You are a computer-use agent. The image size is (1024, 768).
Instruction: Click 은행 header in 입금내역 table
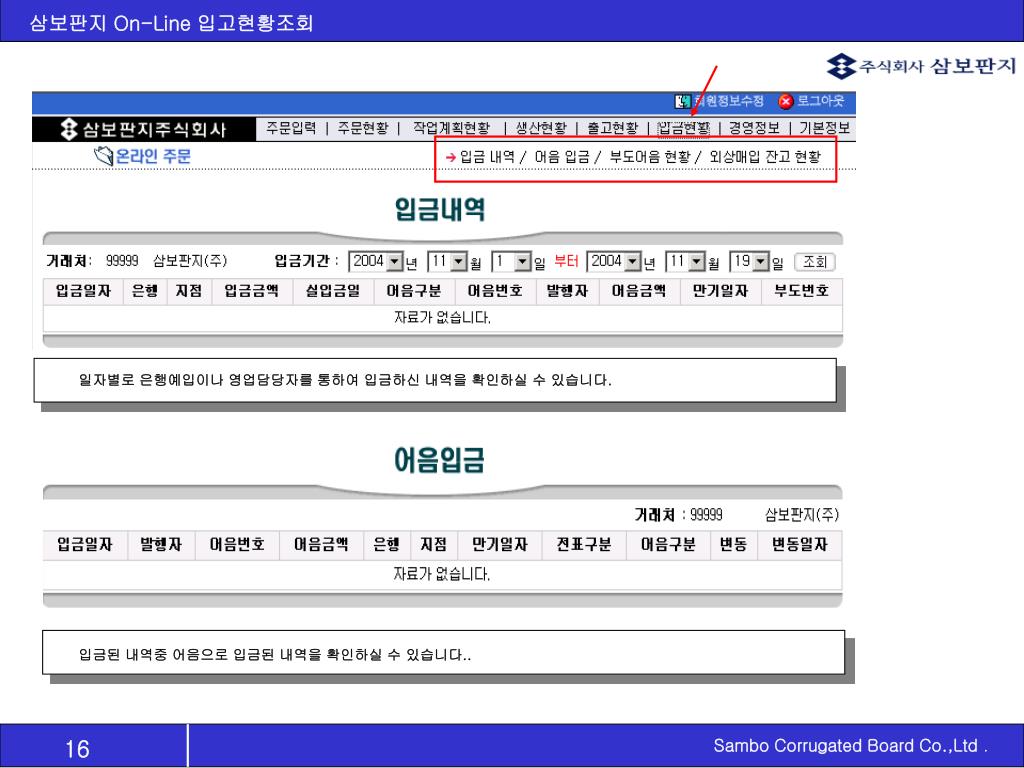coord(144,291)
